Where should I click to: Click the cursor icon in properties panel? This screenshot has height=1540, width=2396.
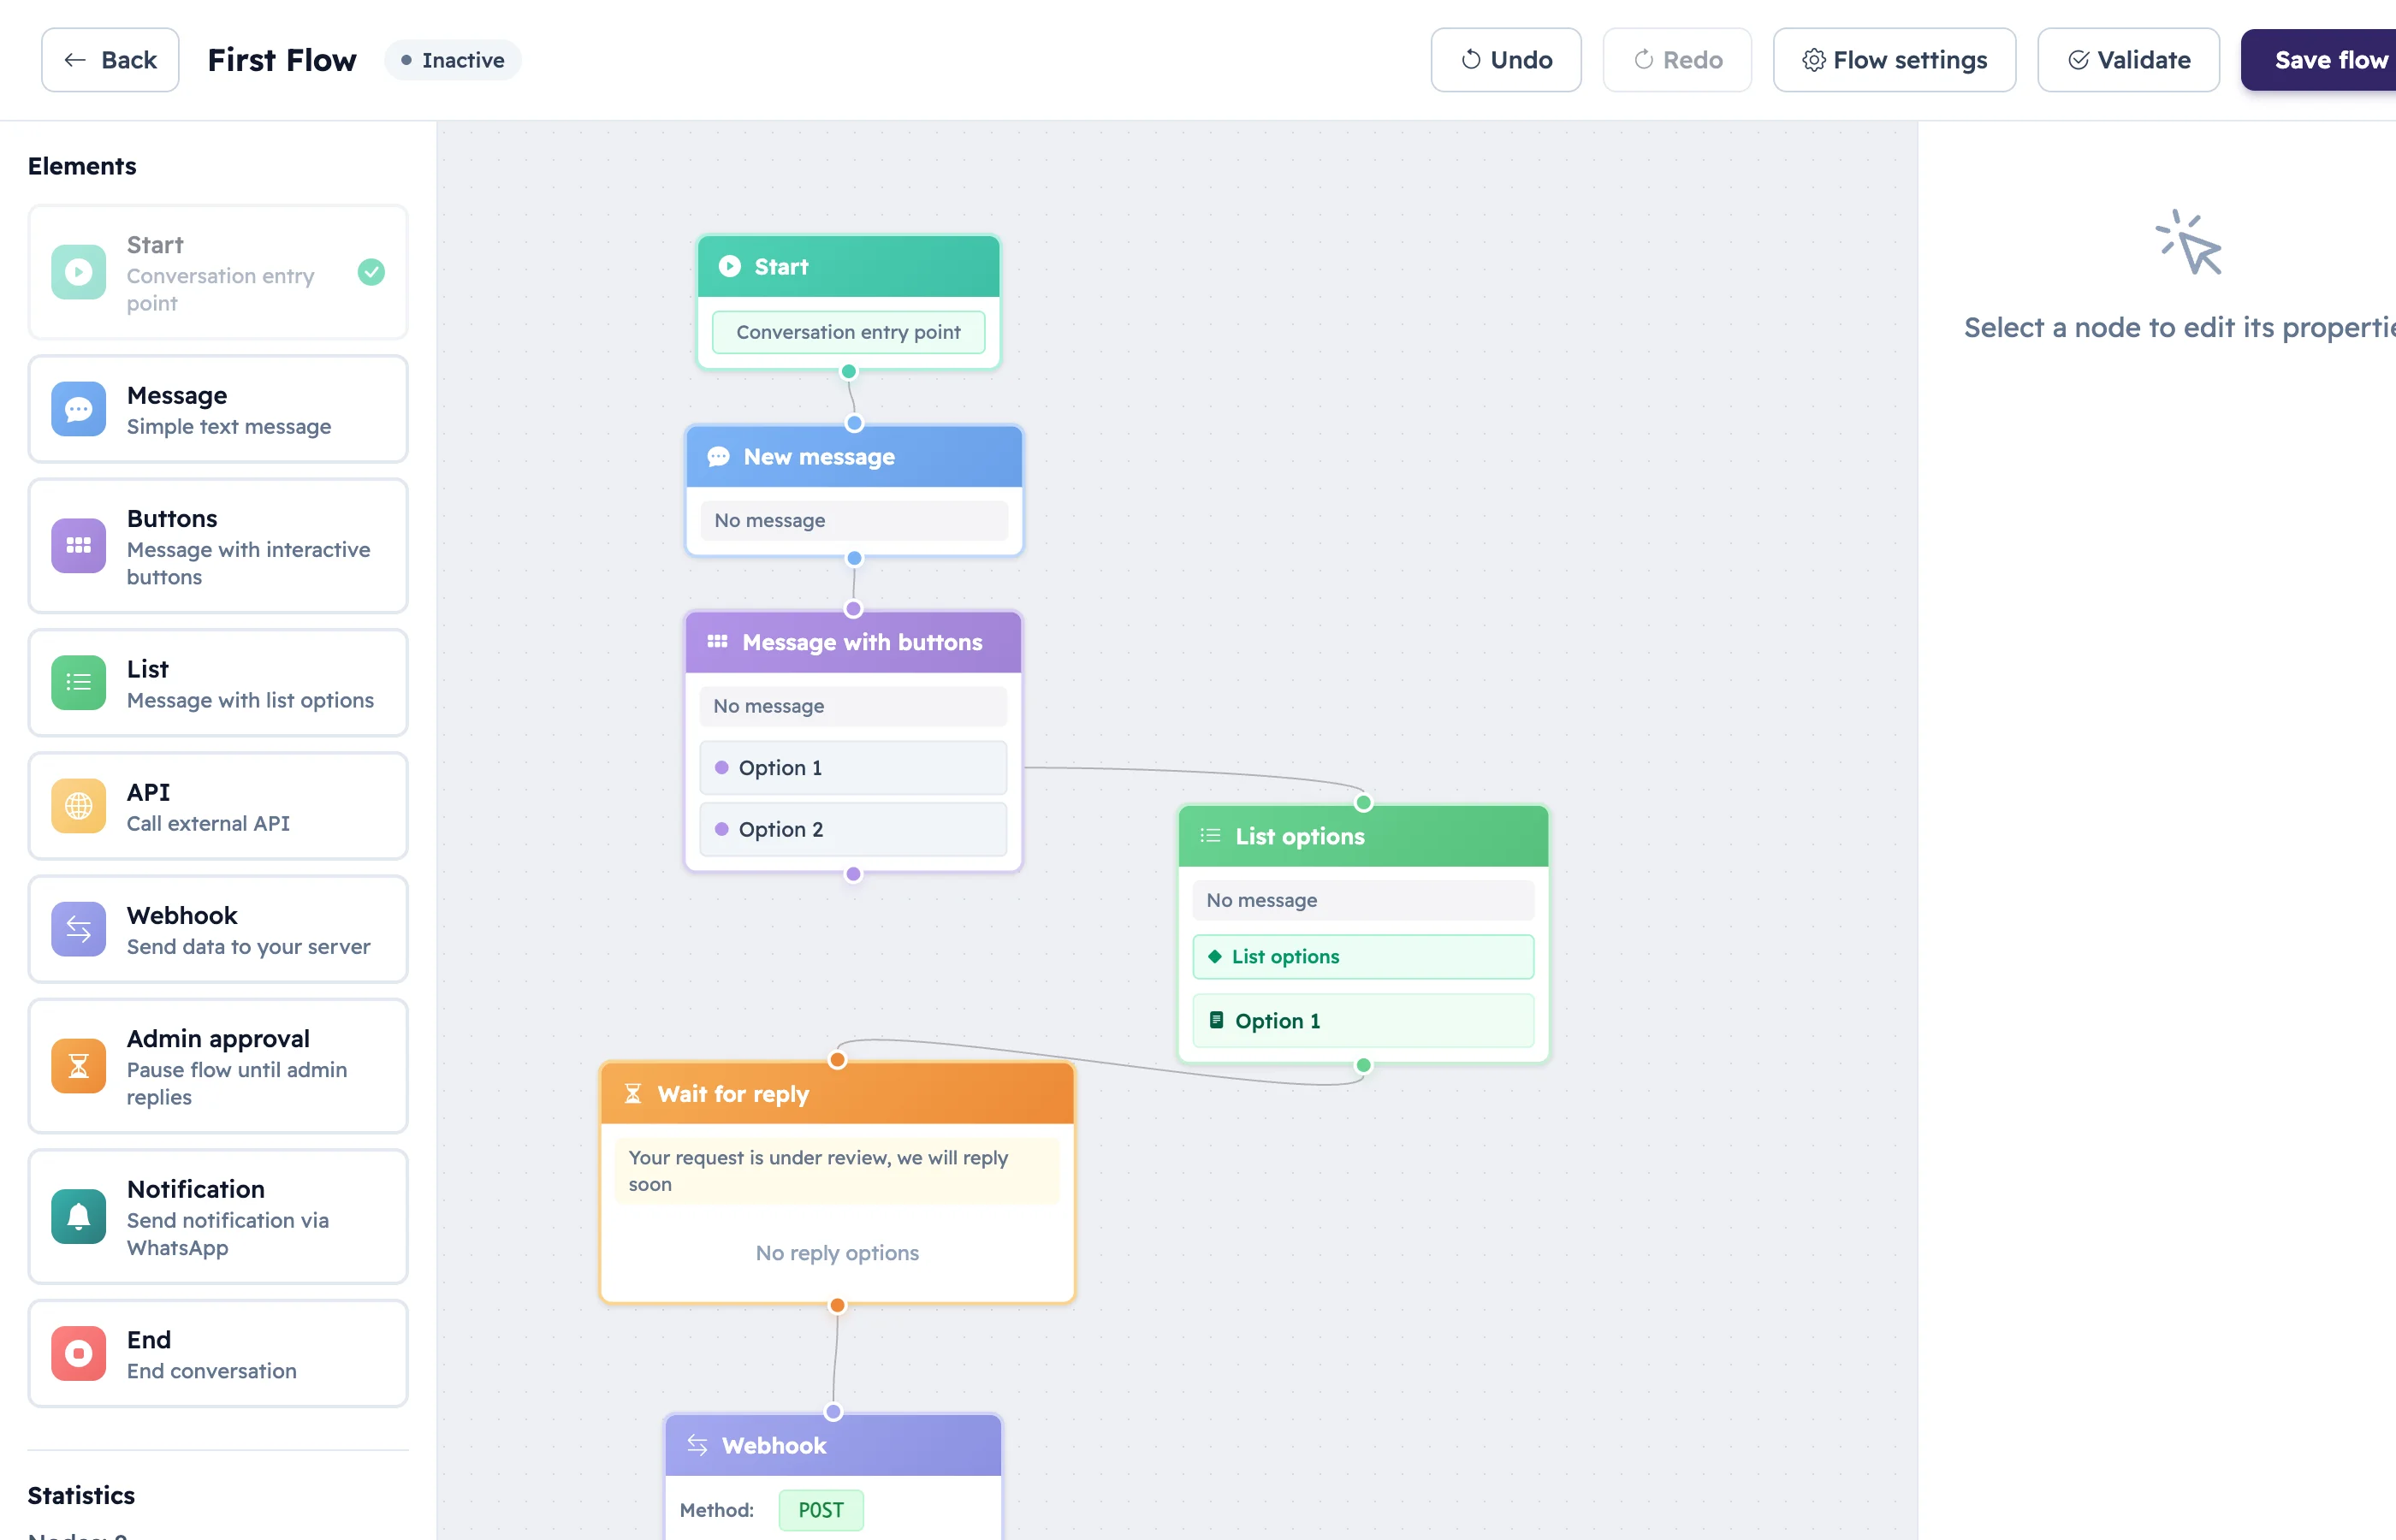(x=2188, y=242)
